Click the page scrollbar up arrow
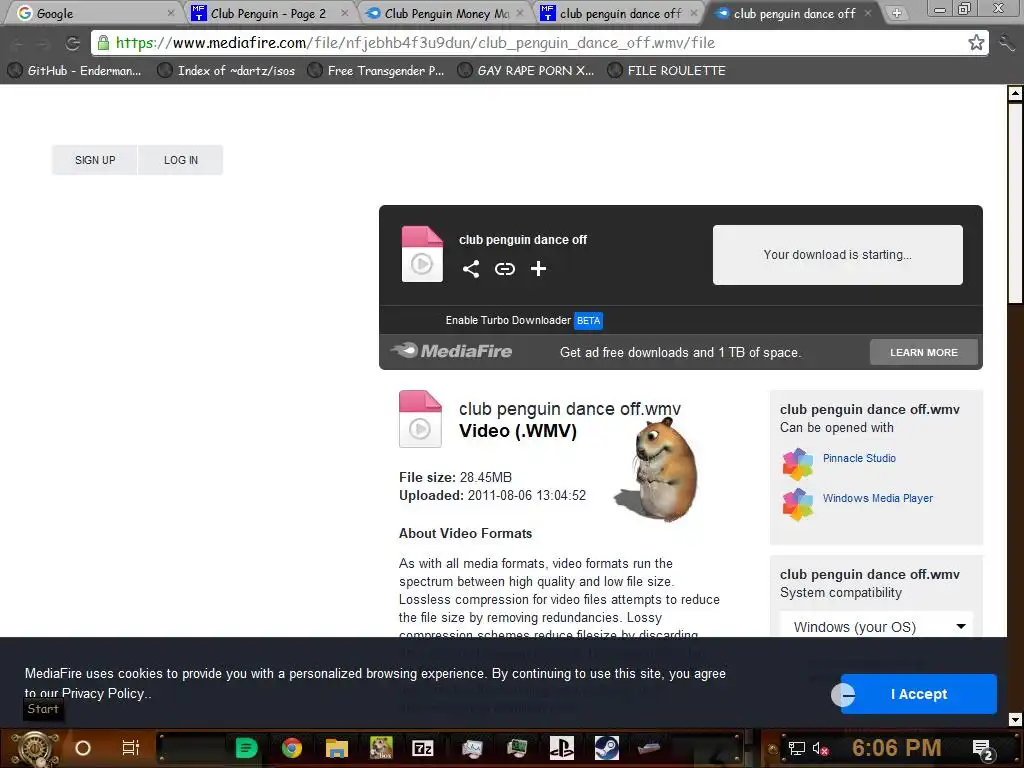Image resolution: width=1024 pixels, height=768 pixels. tap(1015, 93)
